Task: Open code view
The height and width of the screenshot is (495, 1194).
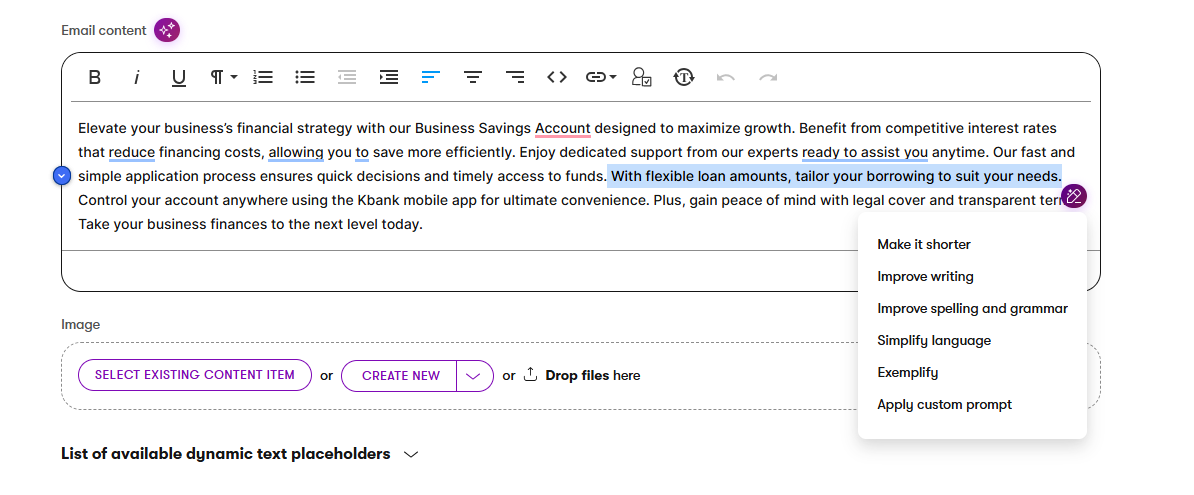Action: coord(557,78)
